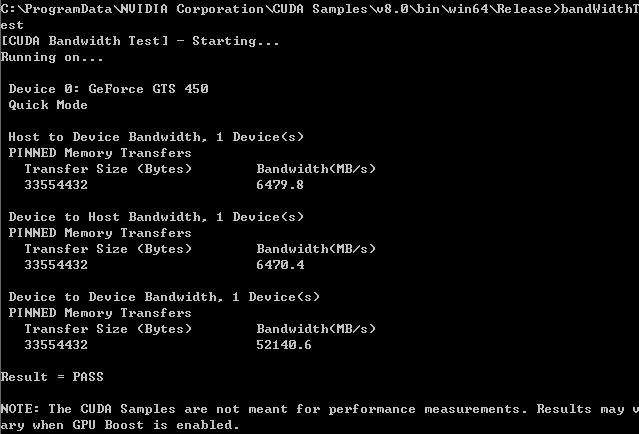The height and width of the screenshot is (434, 639).
Task: Click the Device to Host Bandwidth heading
Action: pyautogui.click(x=156, y=217)
